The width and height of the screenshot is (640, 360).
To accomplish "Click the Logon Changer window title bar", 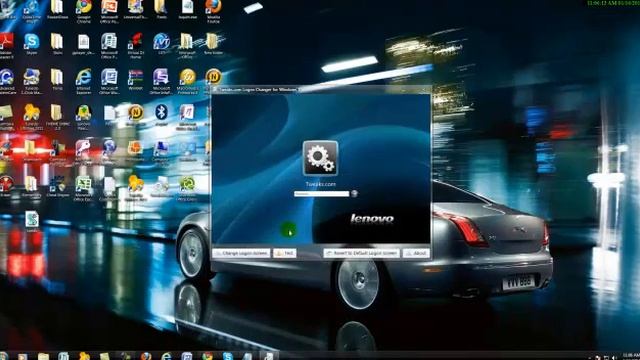I will (x=320, y=89).
